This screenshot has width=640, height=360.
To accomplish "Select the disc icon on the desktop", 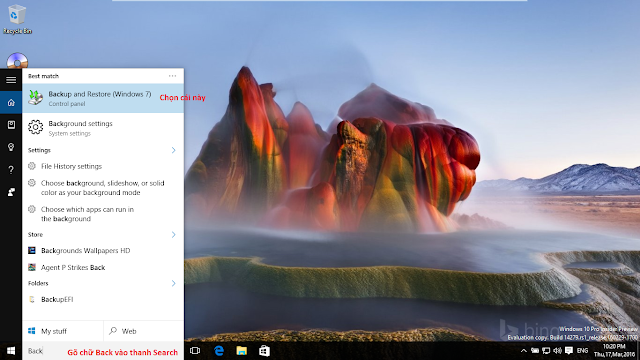I will 17,60.
